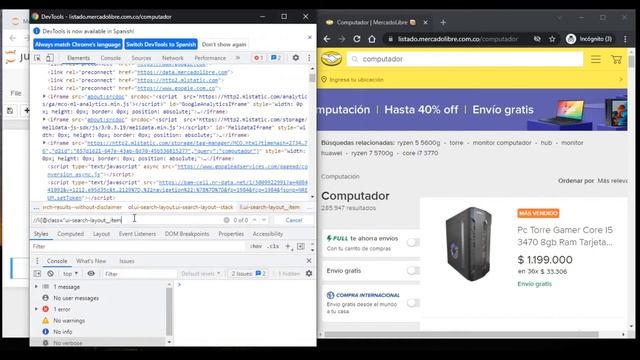
Task: Toggle element state :hov button
Action: point(256,247)
